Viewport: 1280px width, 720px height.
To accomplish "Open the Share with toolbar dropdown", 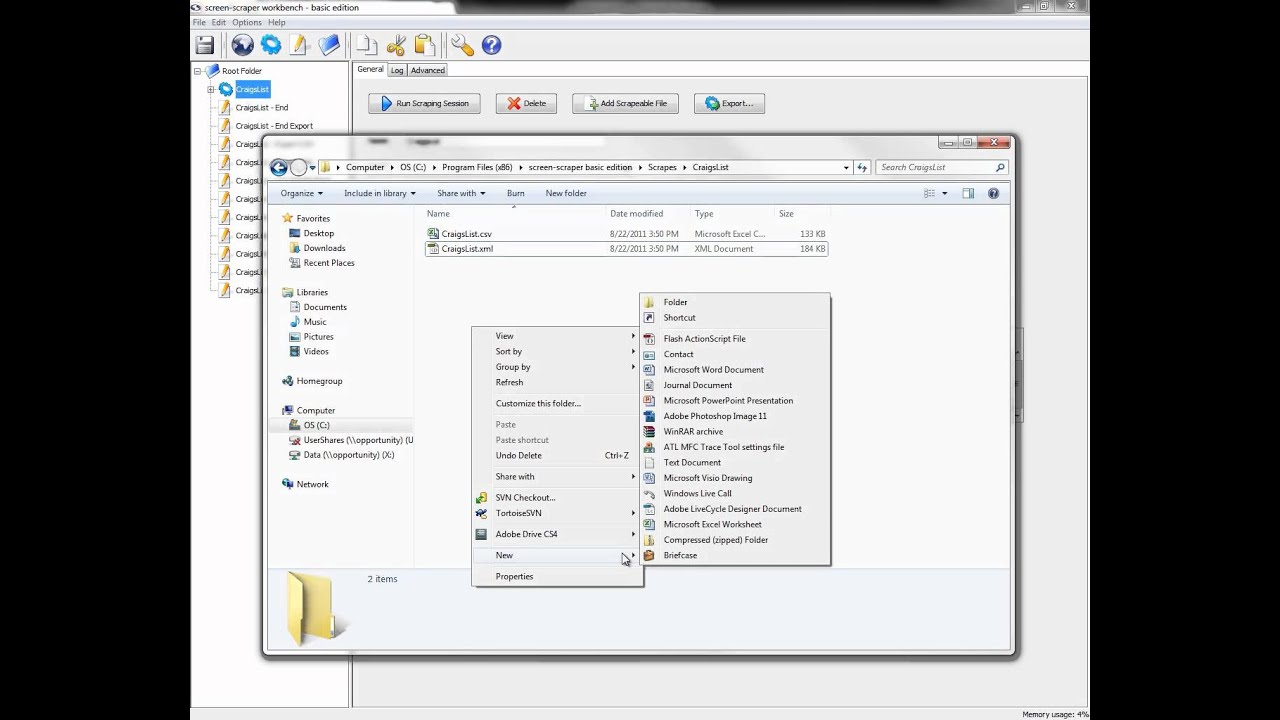I will (460, 193).
